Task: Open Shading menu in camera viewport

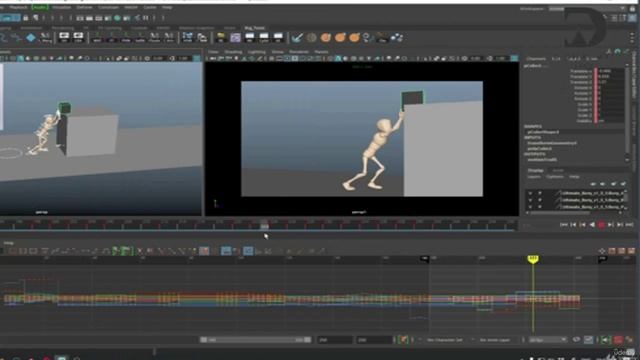Action: tap(233, 52)
